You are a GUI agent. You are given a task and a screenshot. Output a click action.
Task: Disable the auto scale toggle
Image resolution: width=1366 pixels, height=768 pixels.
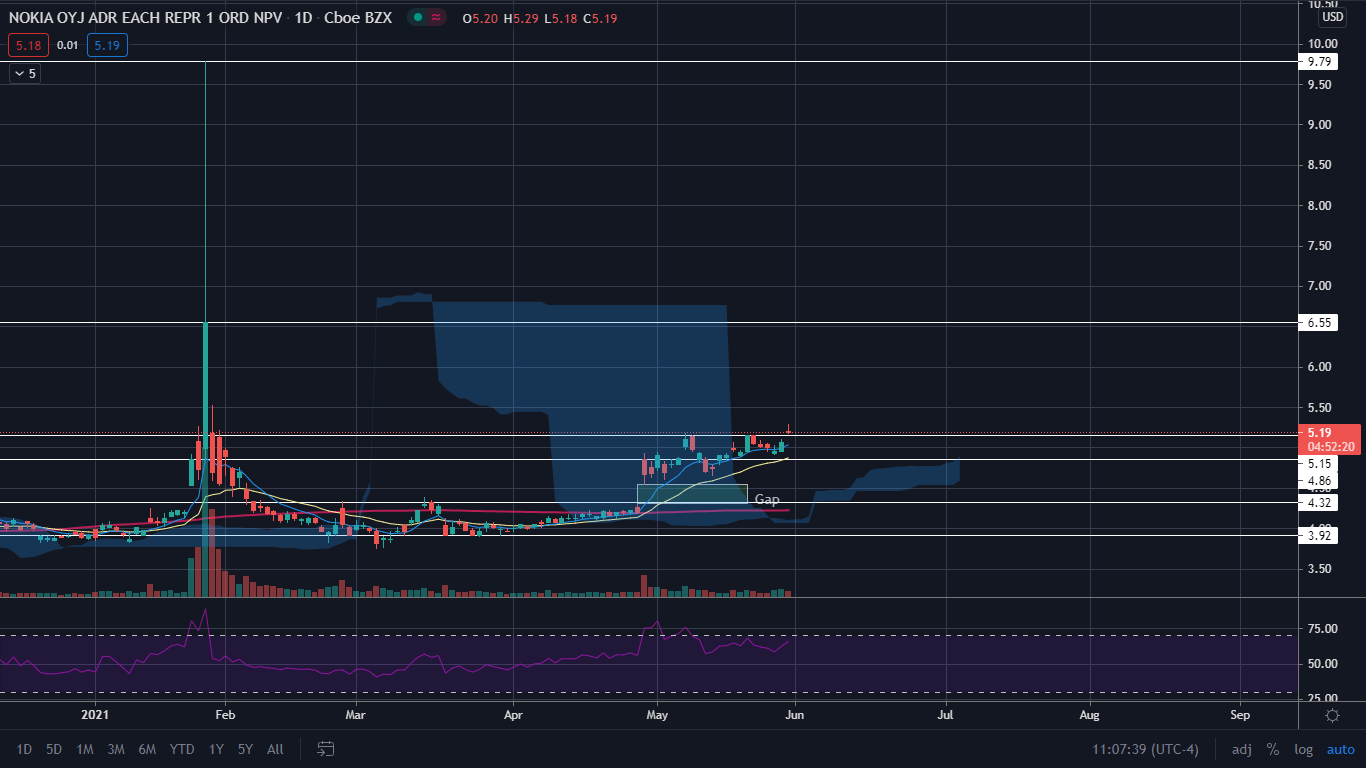1340,749
